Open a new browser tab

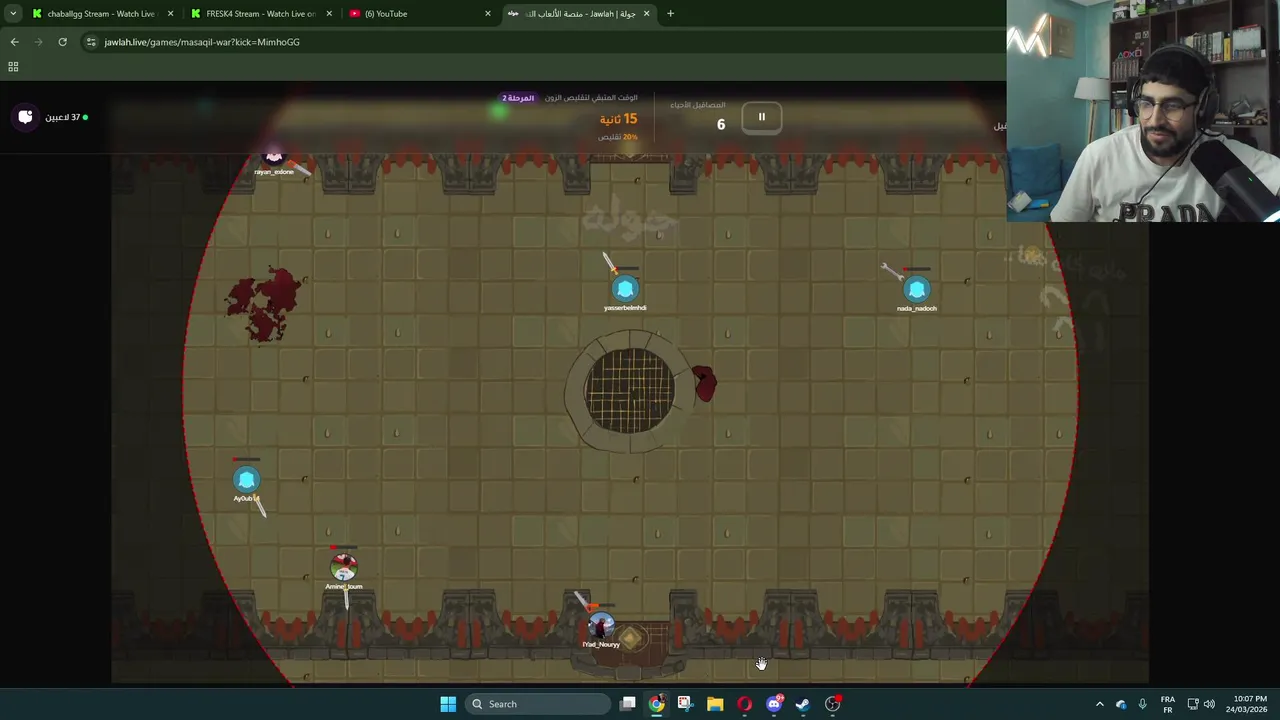pyautogui.click(x=670, y=14)
